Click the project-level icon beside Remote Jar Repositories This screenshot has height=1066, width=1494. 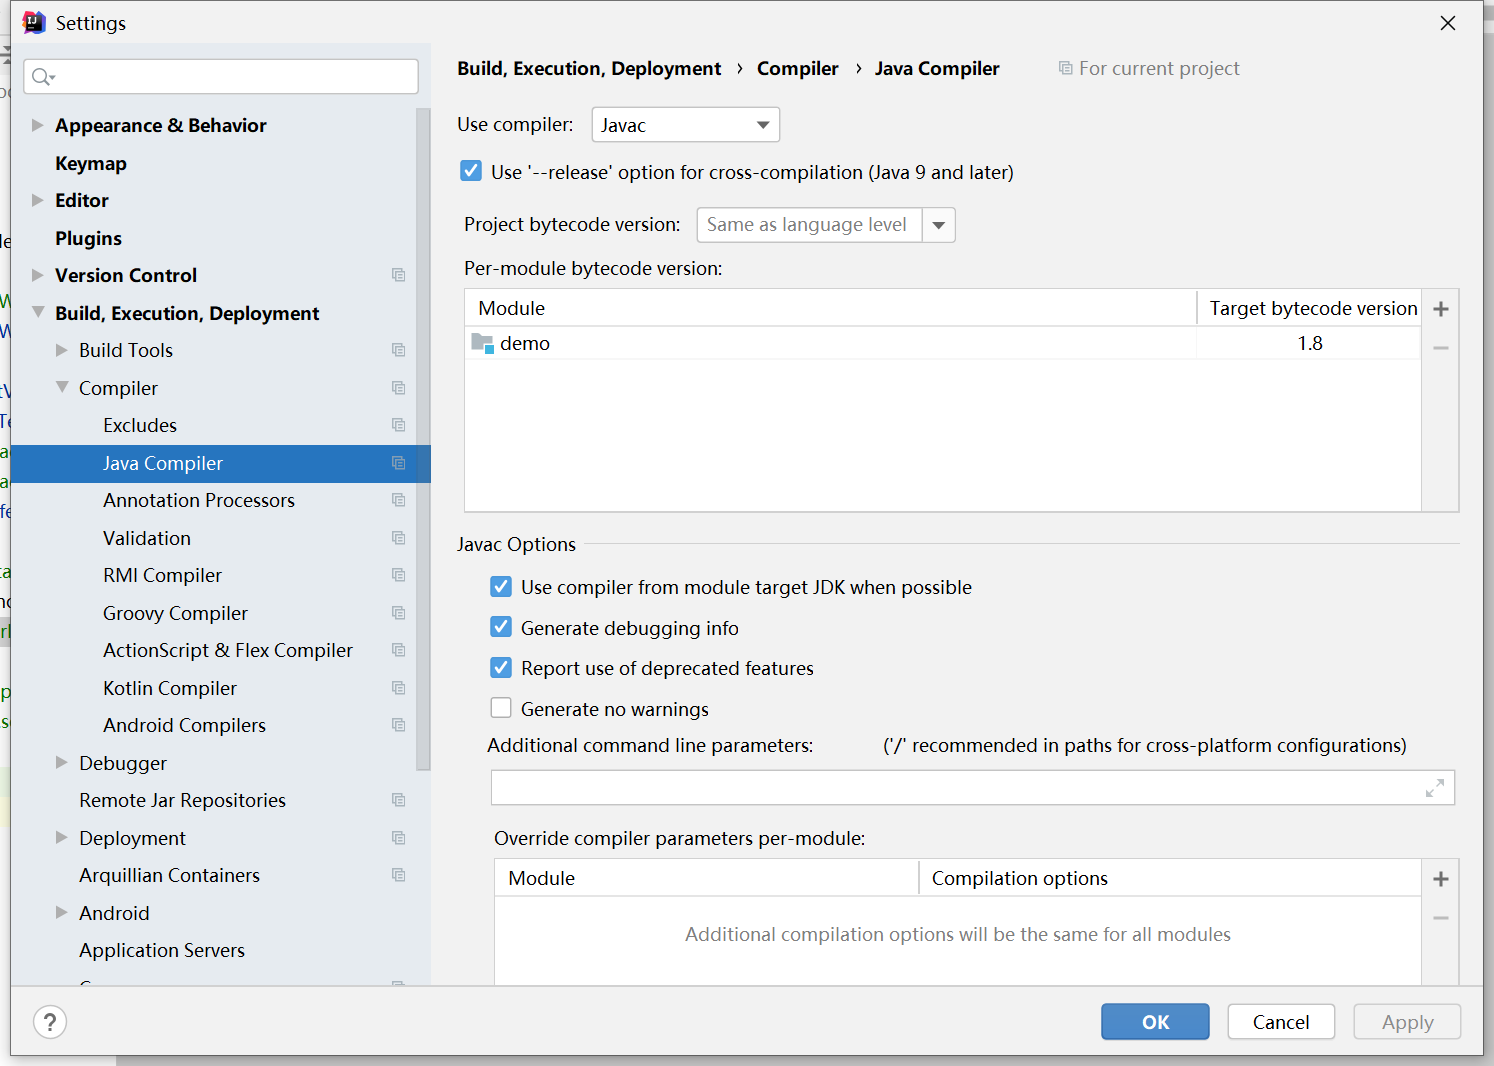pos(399,800)
